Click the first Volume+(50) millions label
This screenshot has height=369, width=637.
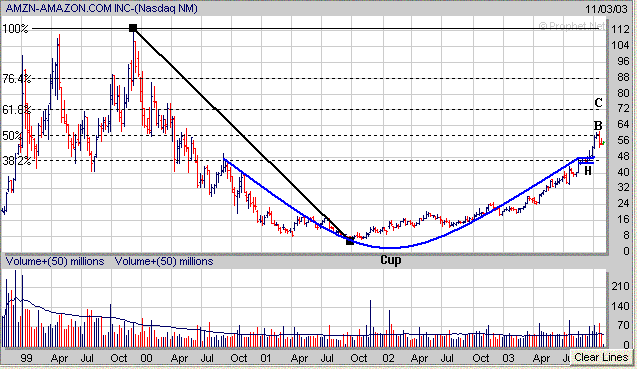55,261
